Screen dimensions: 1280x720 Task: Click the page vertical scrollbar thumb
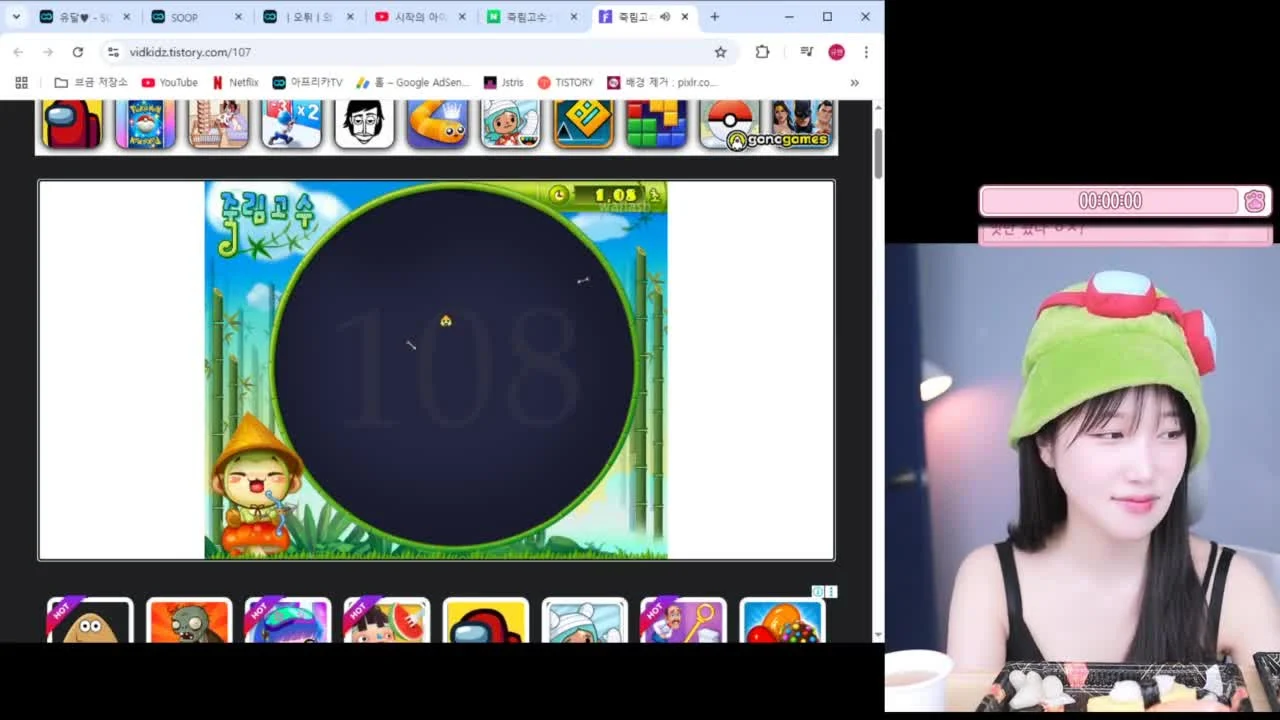[878, 154]
